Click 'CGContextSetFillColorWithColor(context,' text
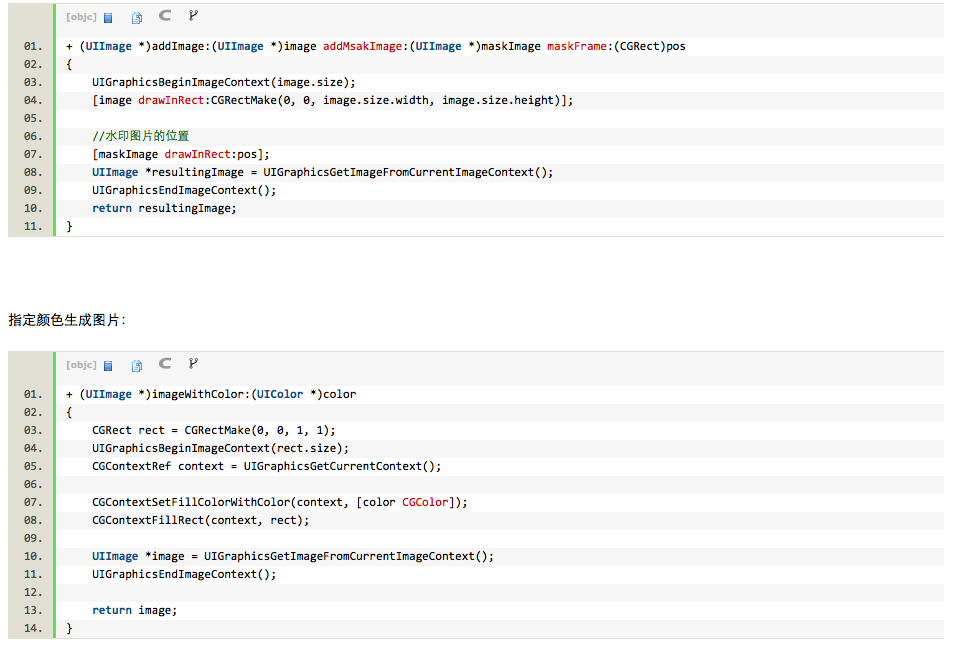 pos(220,503)
